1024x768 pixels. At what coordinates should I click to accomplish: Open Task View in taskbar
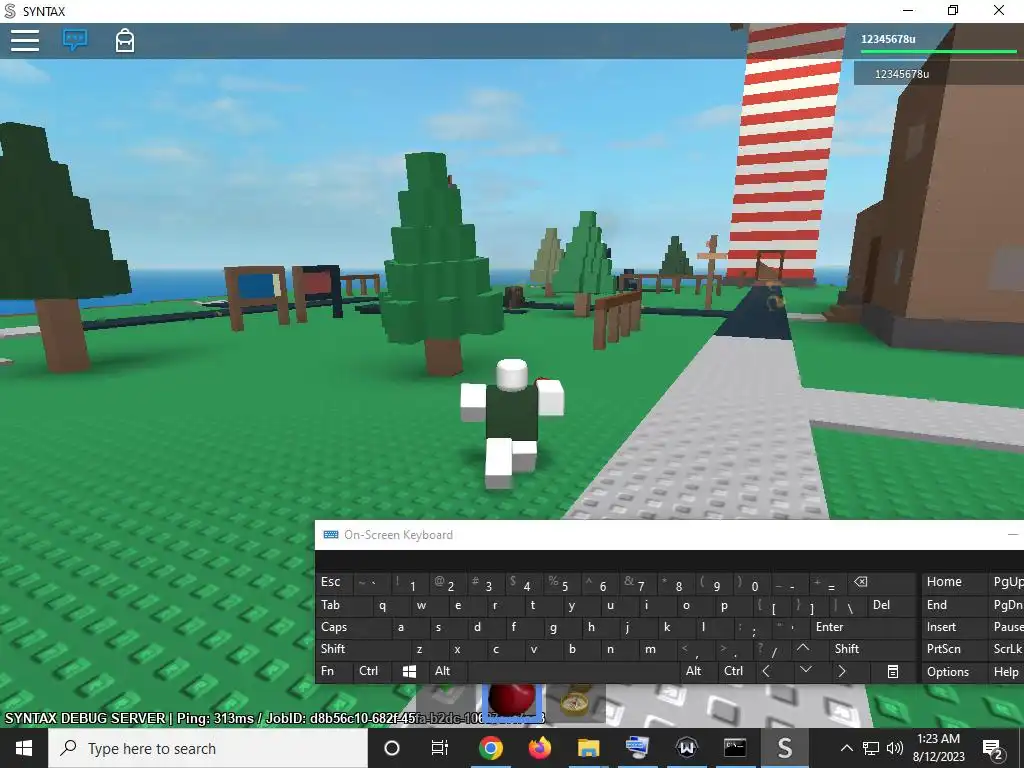[440, 748]
